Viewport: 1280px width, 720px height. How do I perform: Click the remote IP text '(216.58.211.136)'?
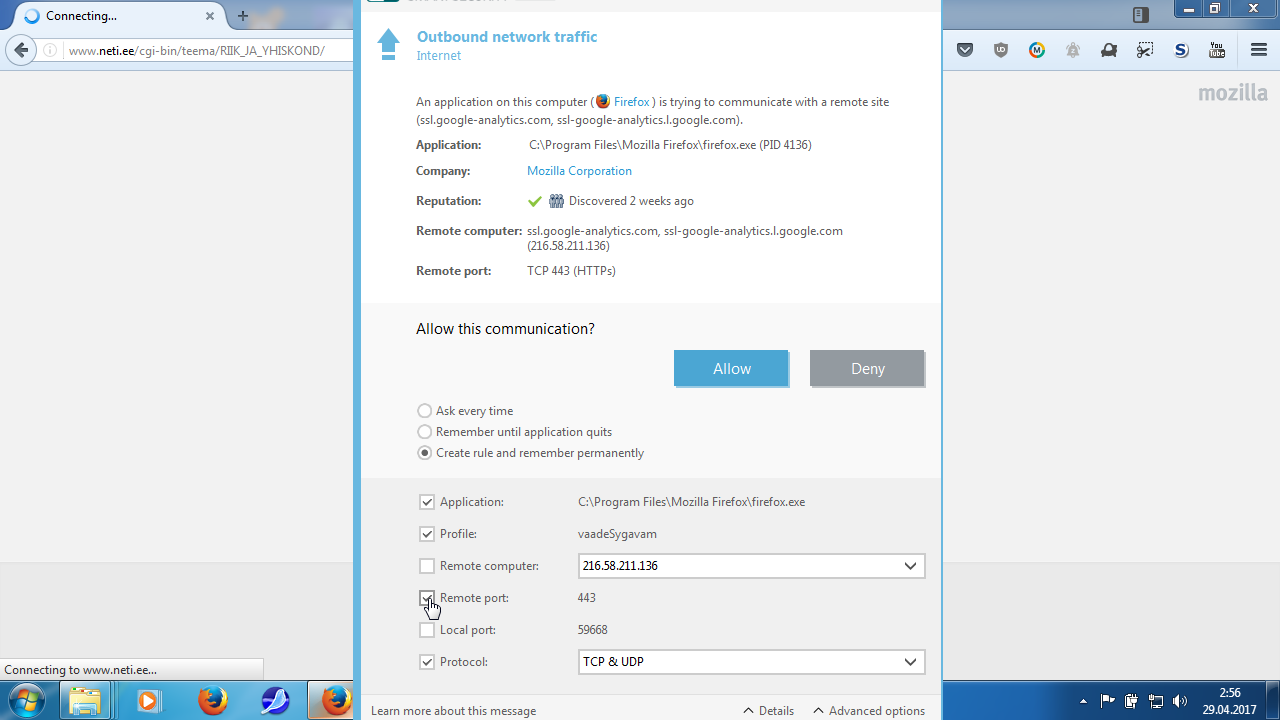point(568,246)
